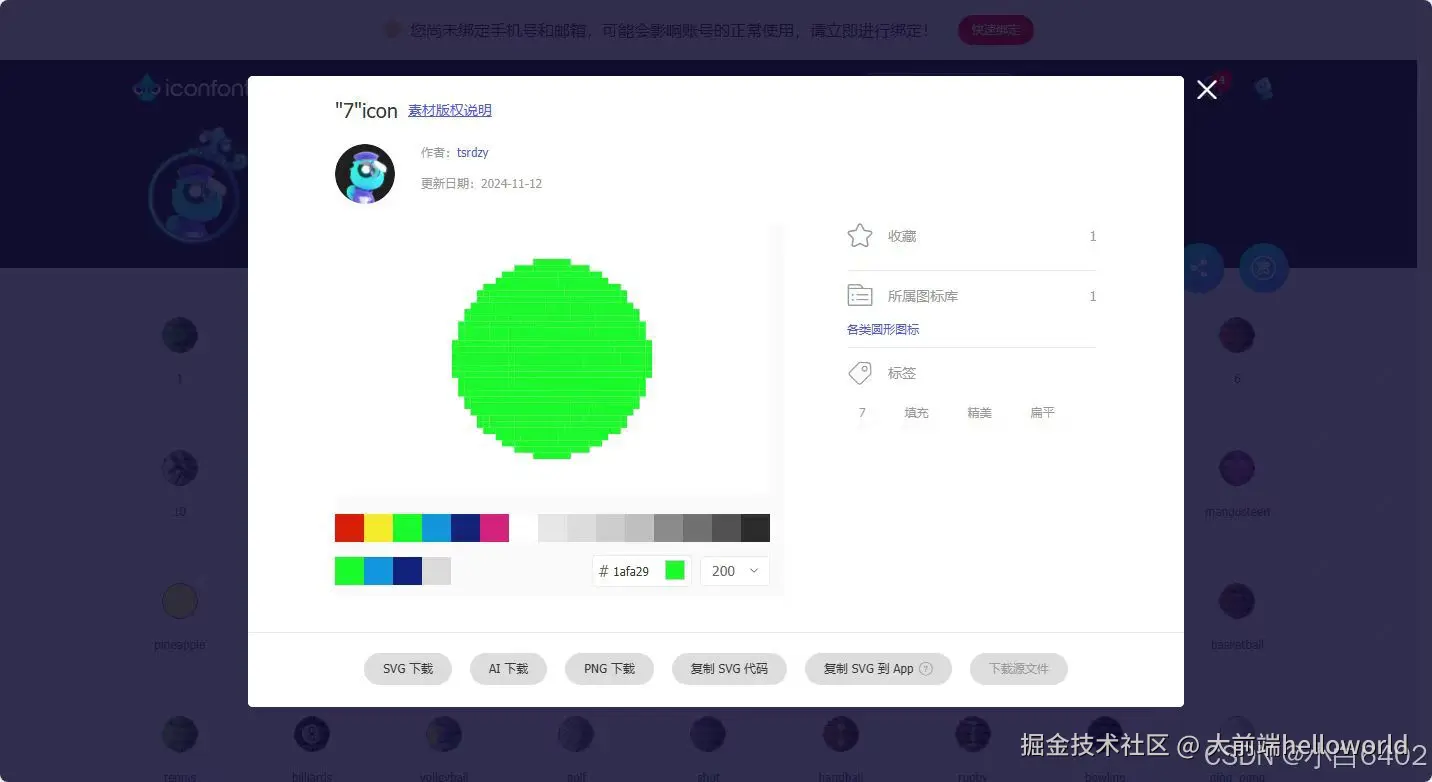Screen dimensions: 1432x782
Task: Open the 200 size dropdown
Action: click(734, 570)
